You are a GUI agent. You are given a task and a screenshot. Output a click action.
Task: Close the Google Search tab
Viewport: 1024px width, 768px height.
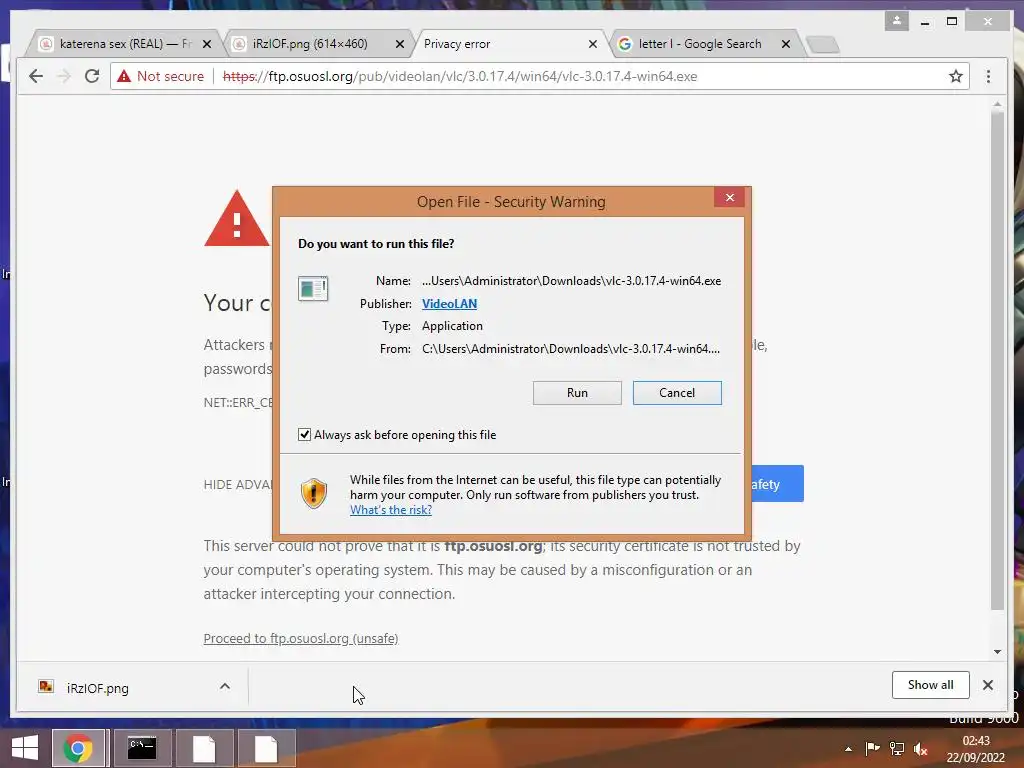786,44
